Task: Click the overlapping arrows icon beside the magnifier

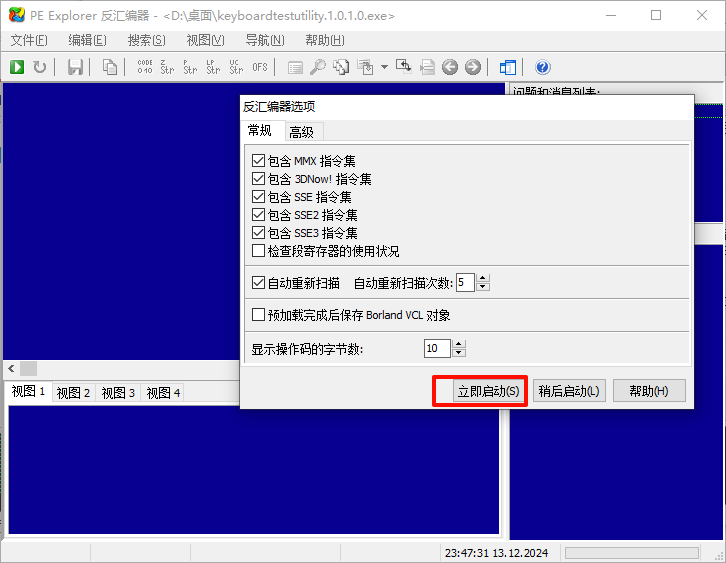Action: [x=341, y=67]
